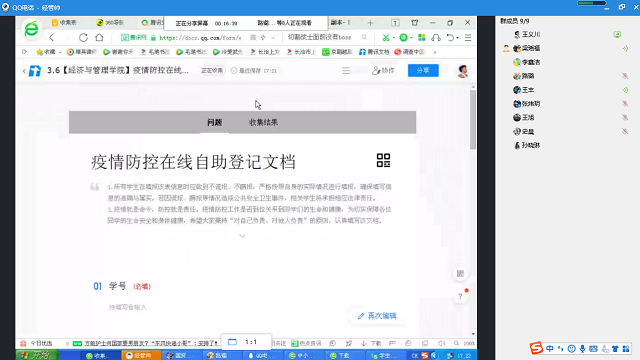Click the Sogou skin shirt icon

(x=616, y=349)
